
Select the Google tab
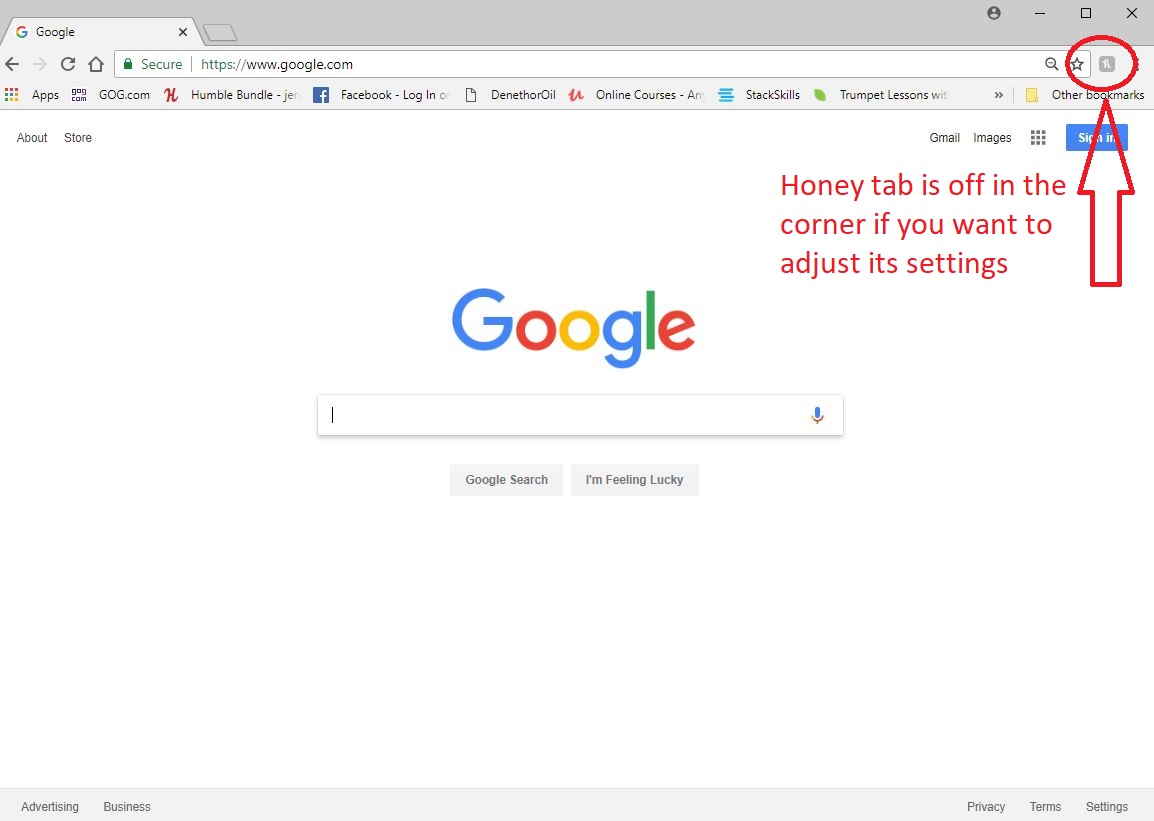click(x=95, y=32)
